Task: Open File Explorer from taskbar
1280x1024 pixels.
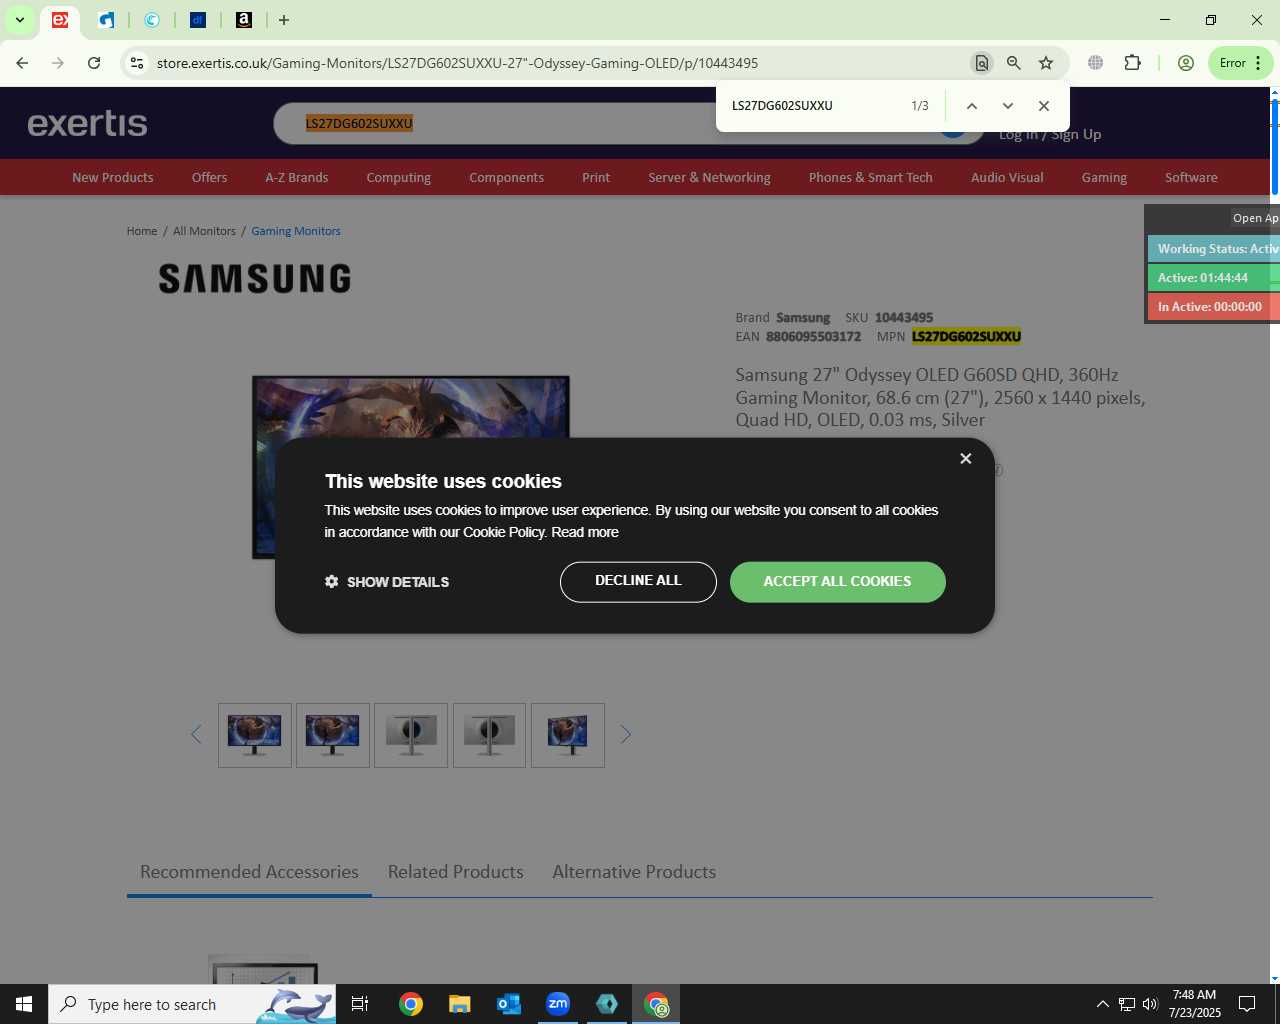Action: click(459, 1004)
